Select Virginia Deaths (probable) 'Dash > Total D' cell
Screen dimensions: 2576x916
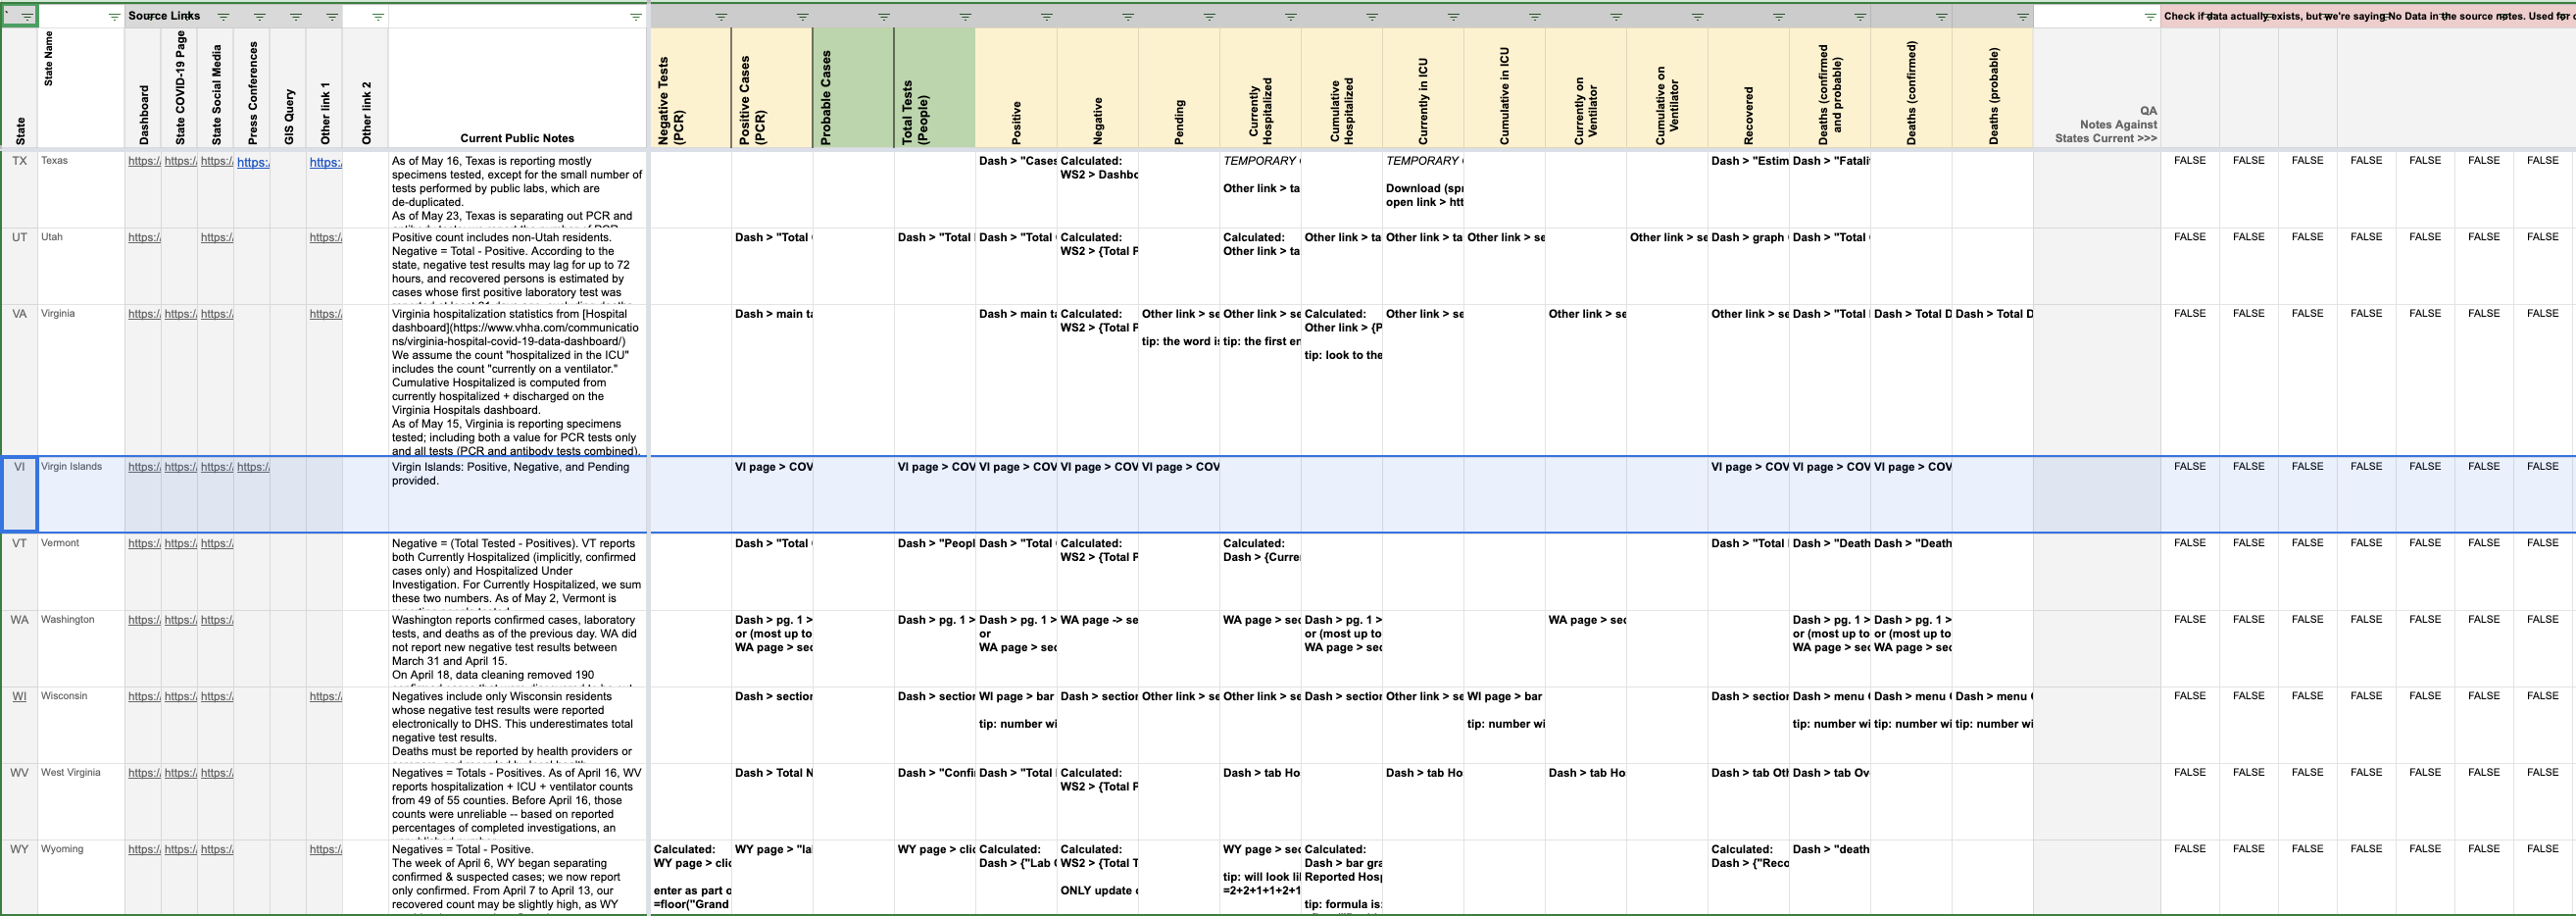pos(1993,381)
